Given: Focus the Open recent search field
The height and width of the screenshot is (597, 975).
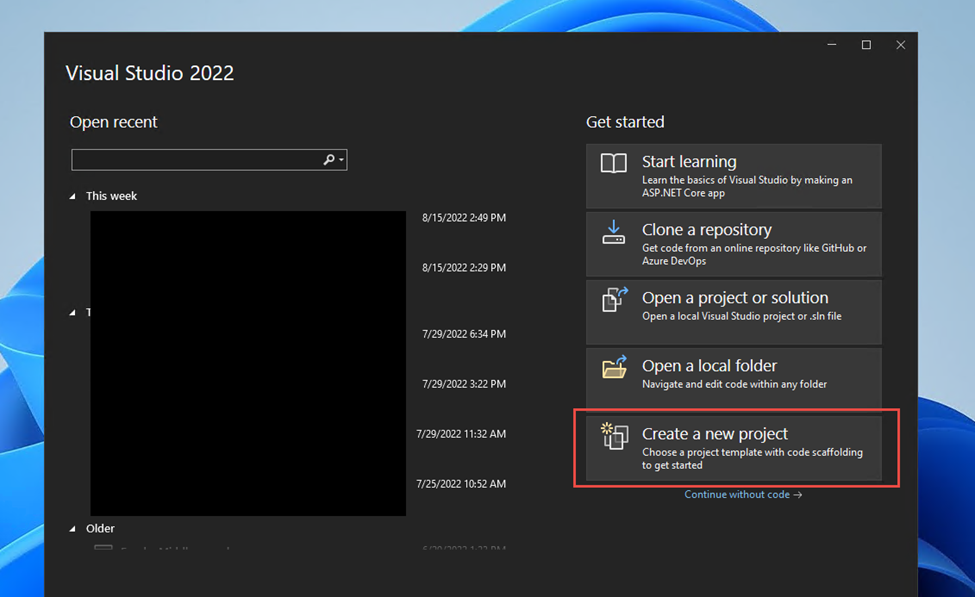Looking at the screenshot, I should (x=195, y=160).
